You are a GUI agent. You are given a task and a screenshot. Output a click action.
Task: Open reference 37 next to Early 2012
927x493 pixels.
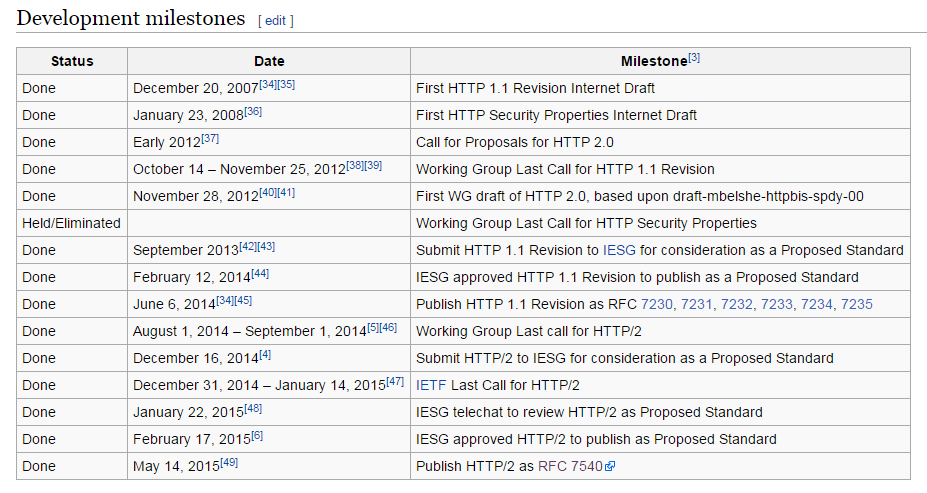(x=210, y=139)
